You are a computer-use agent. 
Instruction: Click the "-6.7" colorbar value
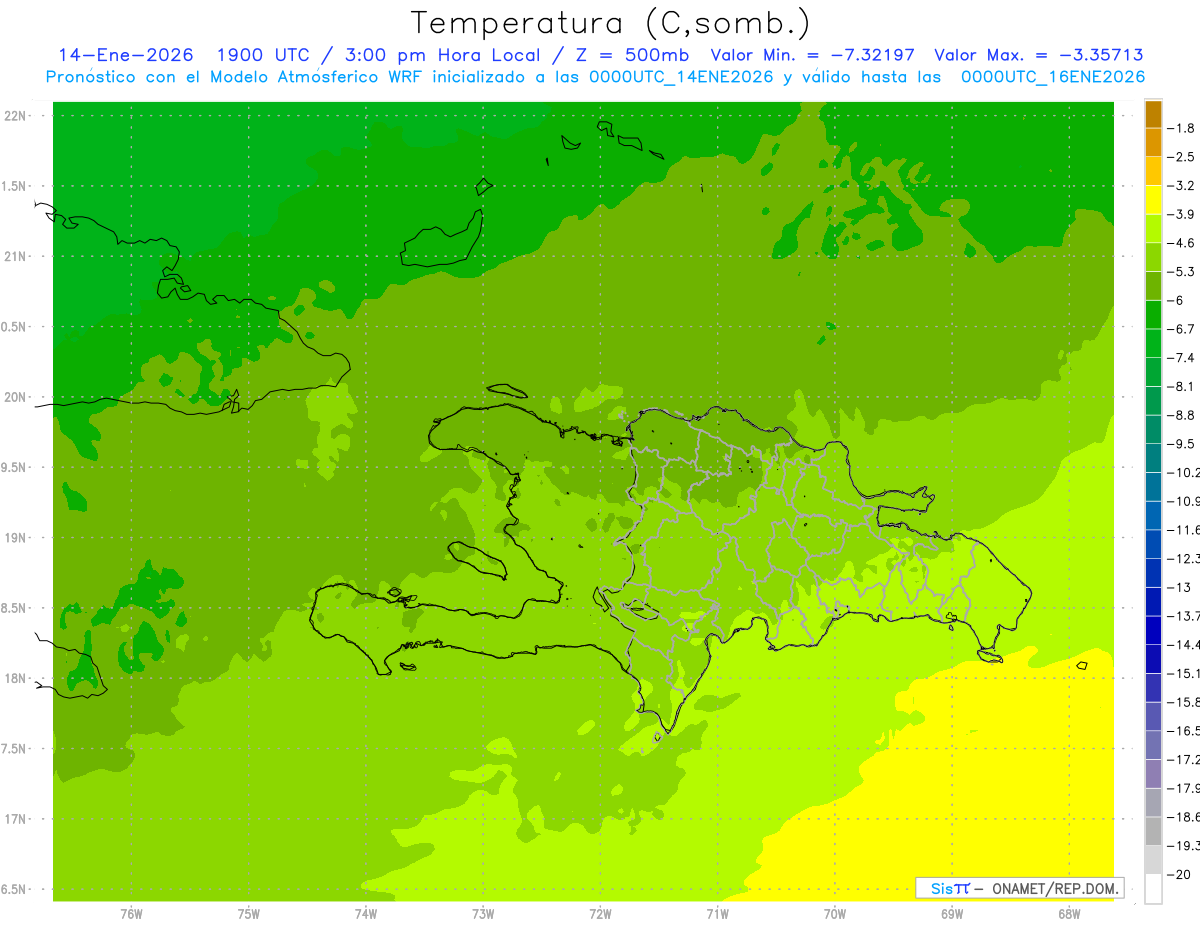1181,329
